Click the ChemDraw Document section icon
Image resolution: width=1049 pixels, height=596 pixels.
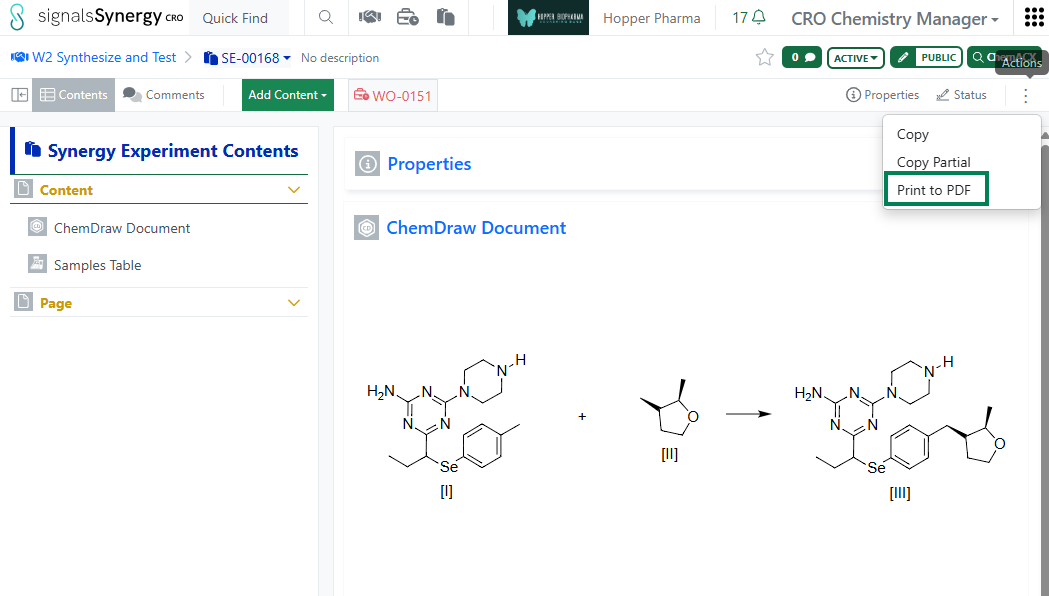click(x=367, y=228)
